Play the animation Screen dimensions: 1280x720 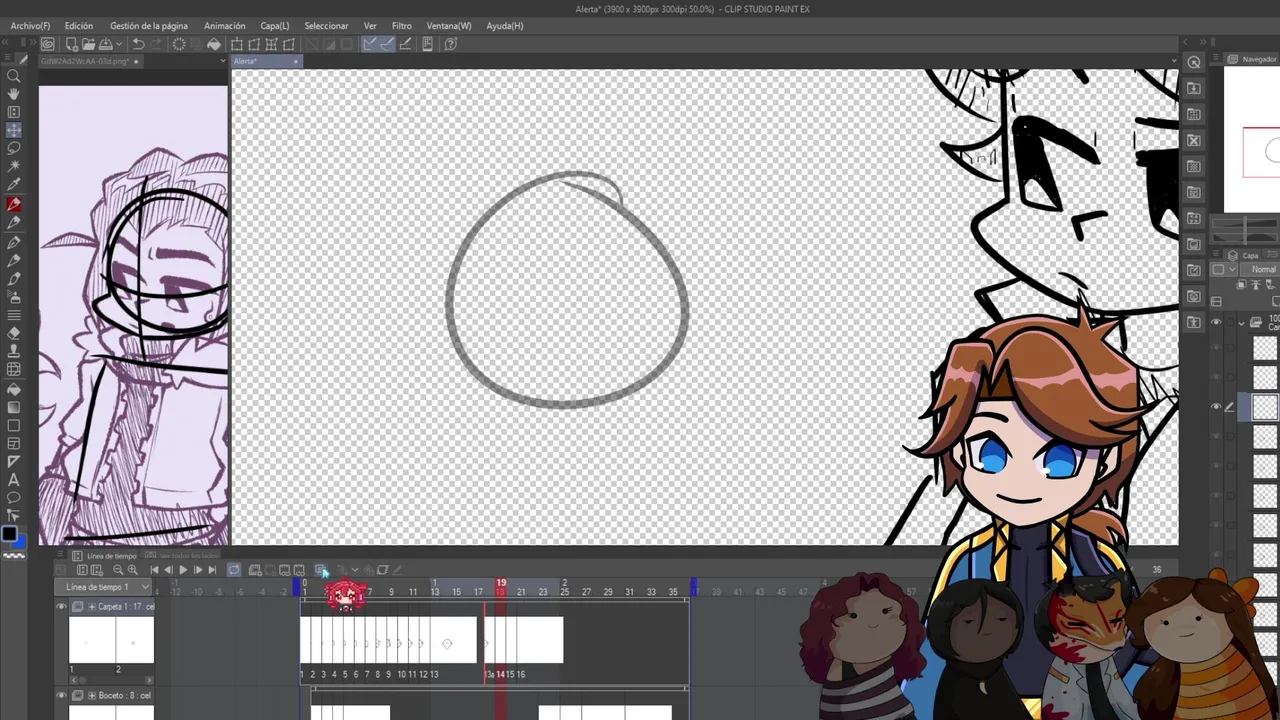[x=183, y=570]
